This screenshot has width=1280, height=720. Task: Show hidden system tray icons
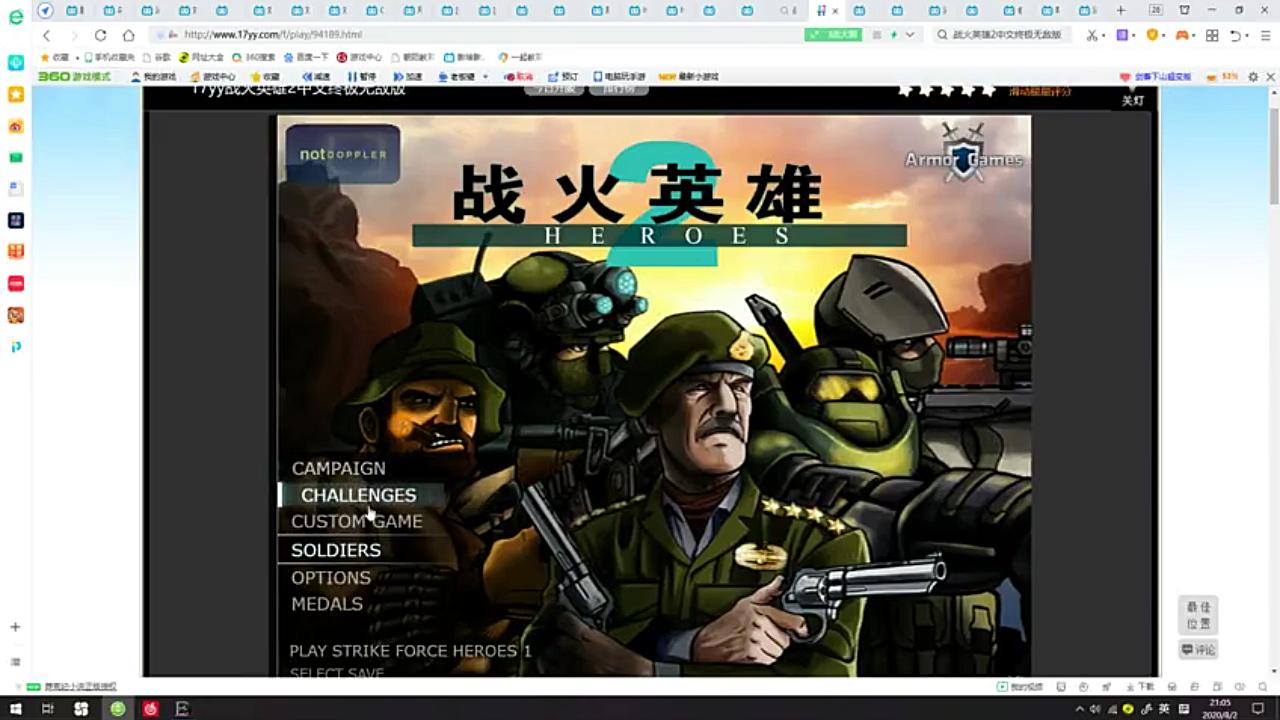1079,708
